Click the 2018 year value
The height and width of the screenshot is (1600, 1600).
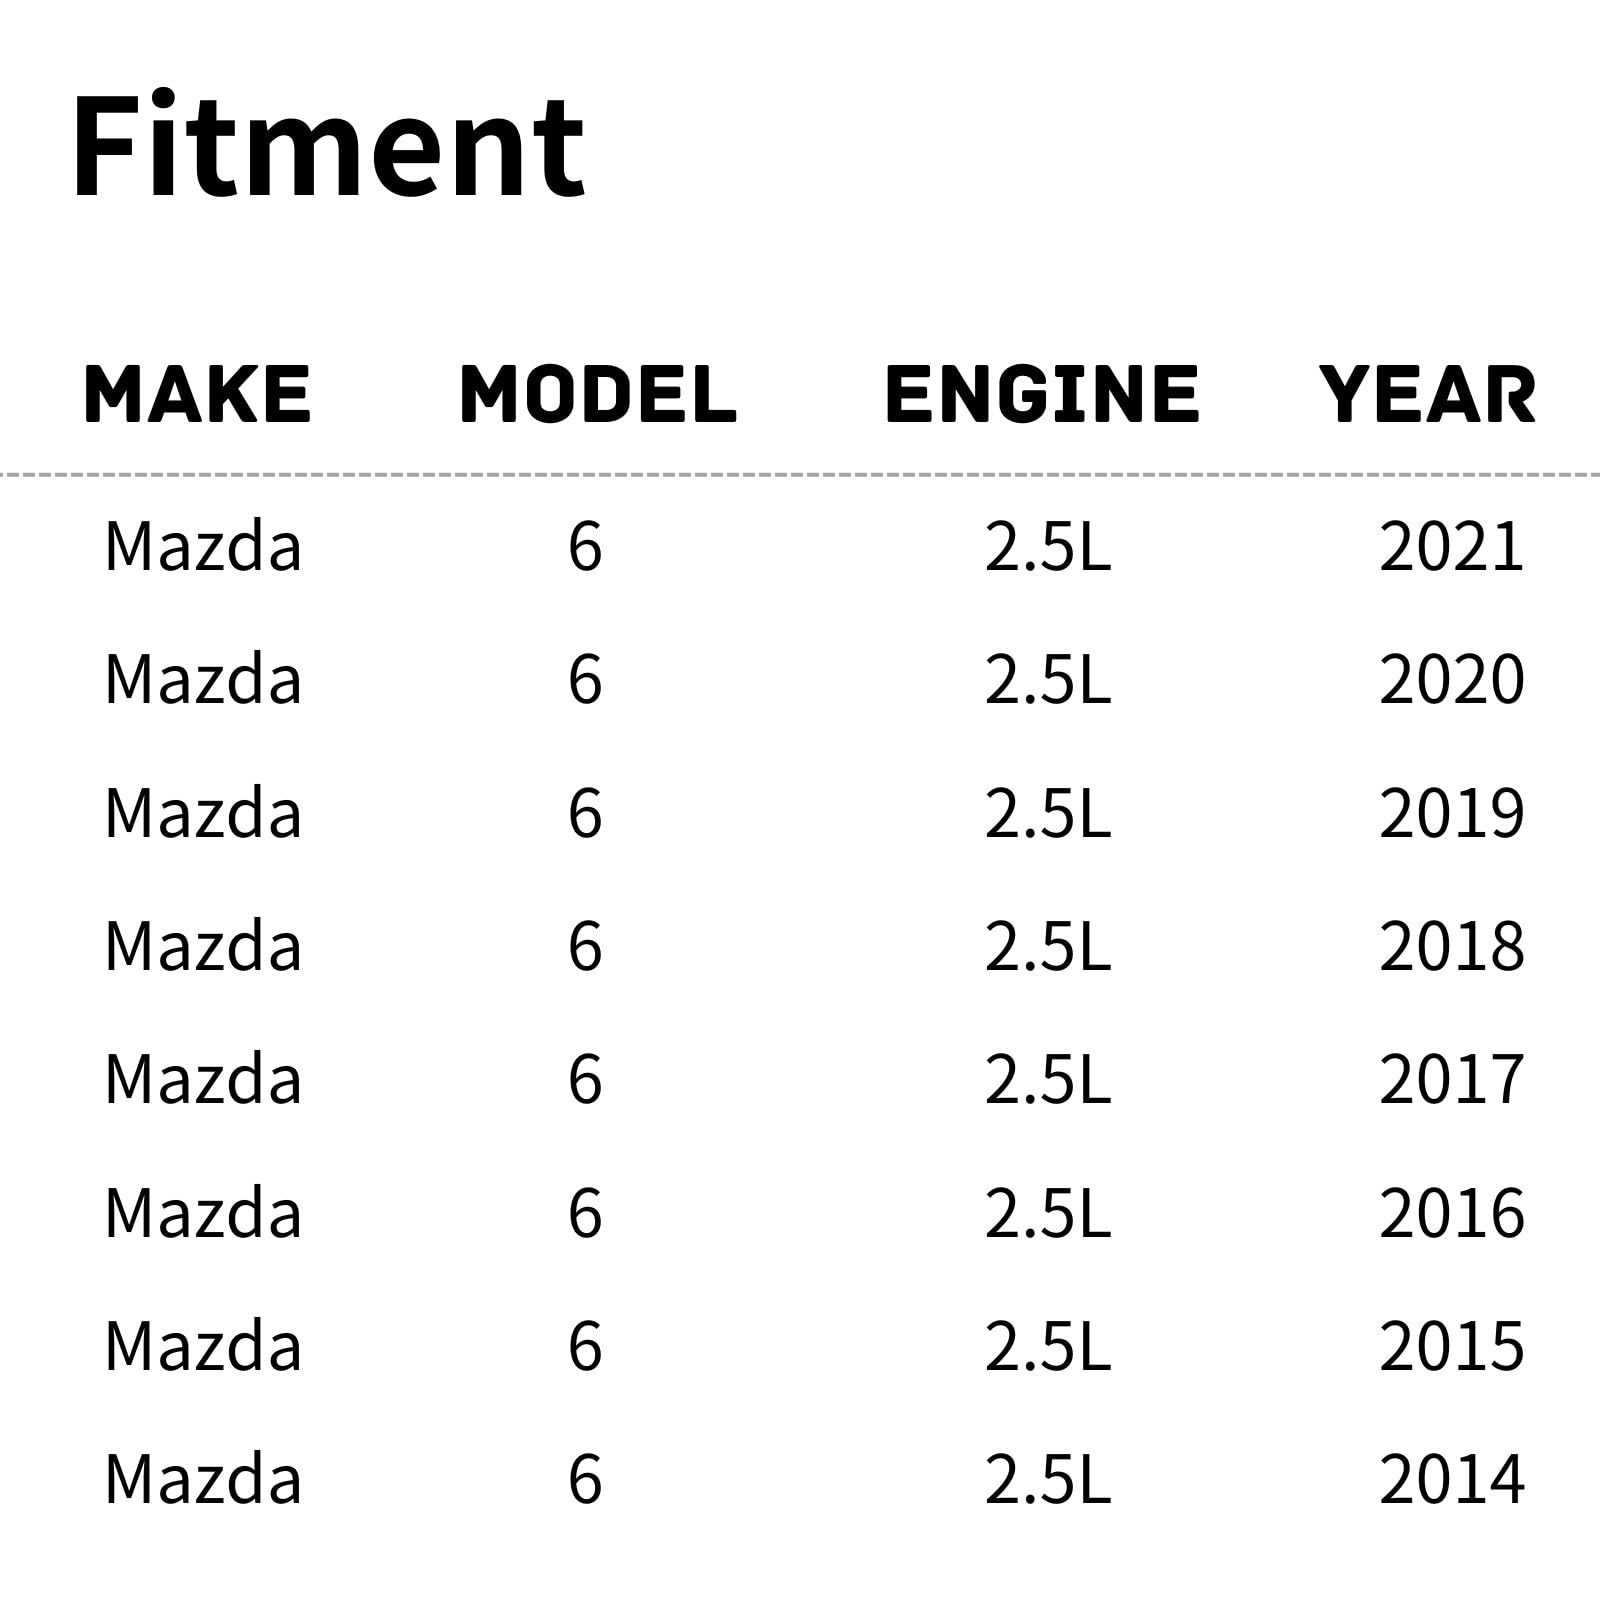coord(1451,946)
